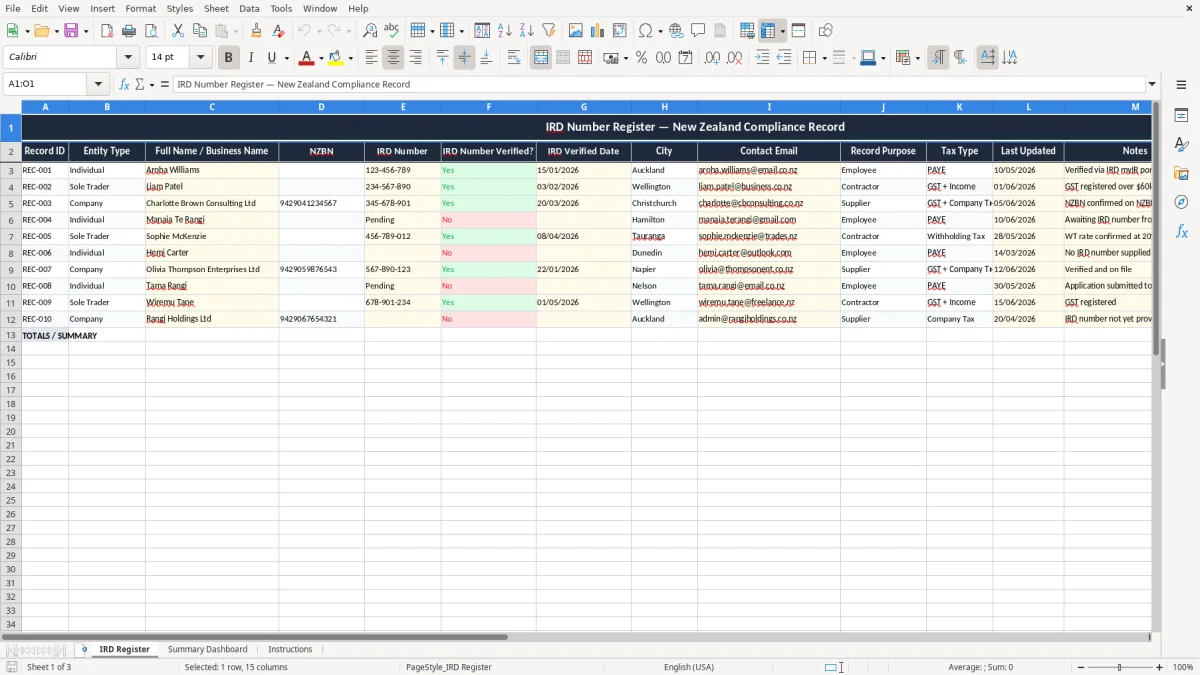The image size is (1200, 675).
Task: Open the background color dropdown arrow
Action: click(350, 58)
